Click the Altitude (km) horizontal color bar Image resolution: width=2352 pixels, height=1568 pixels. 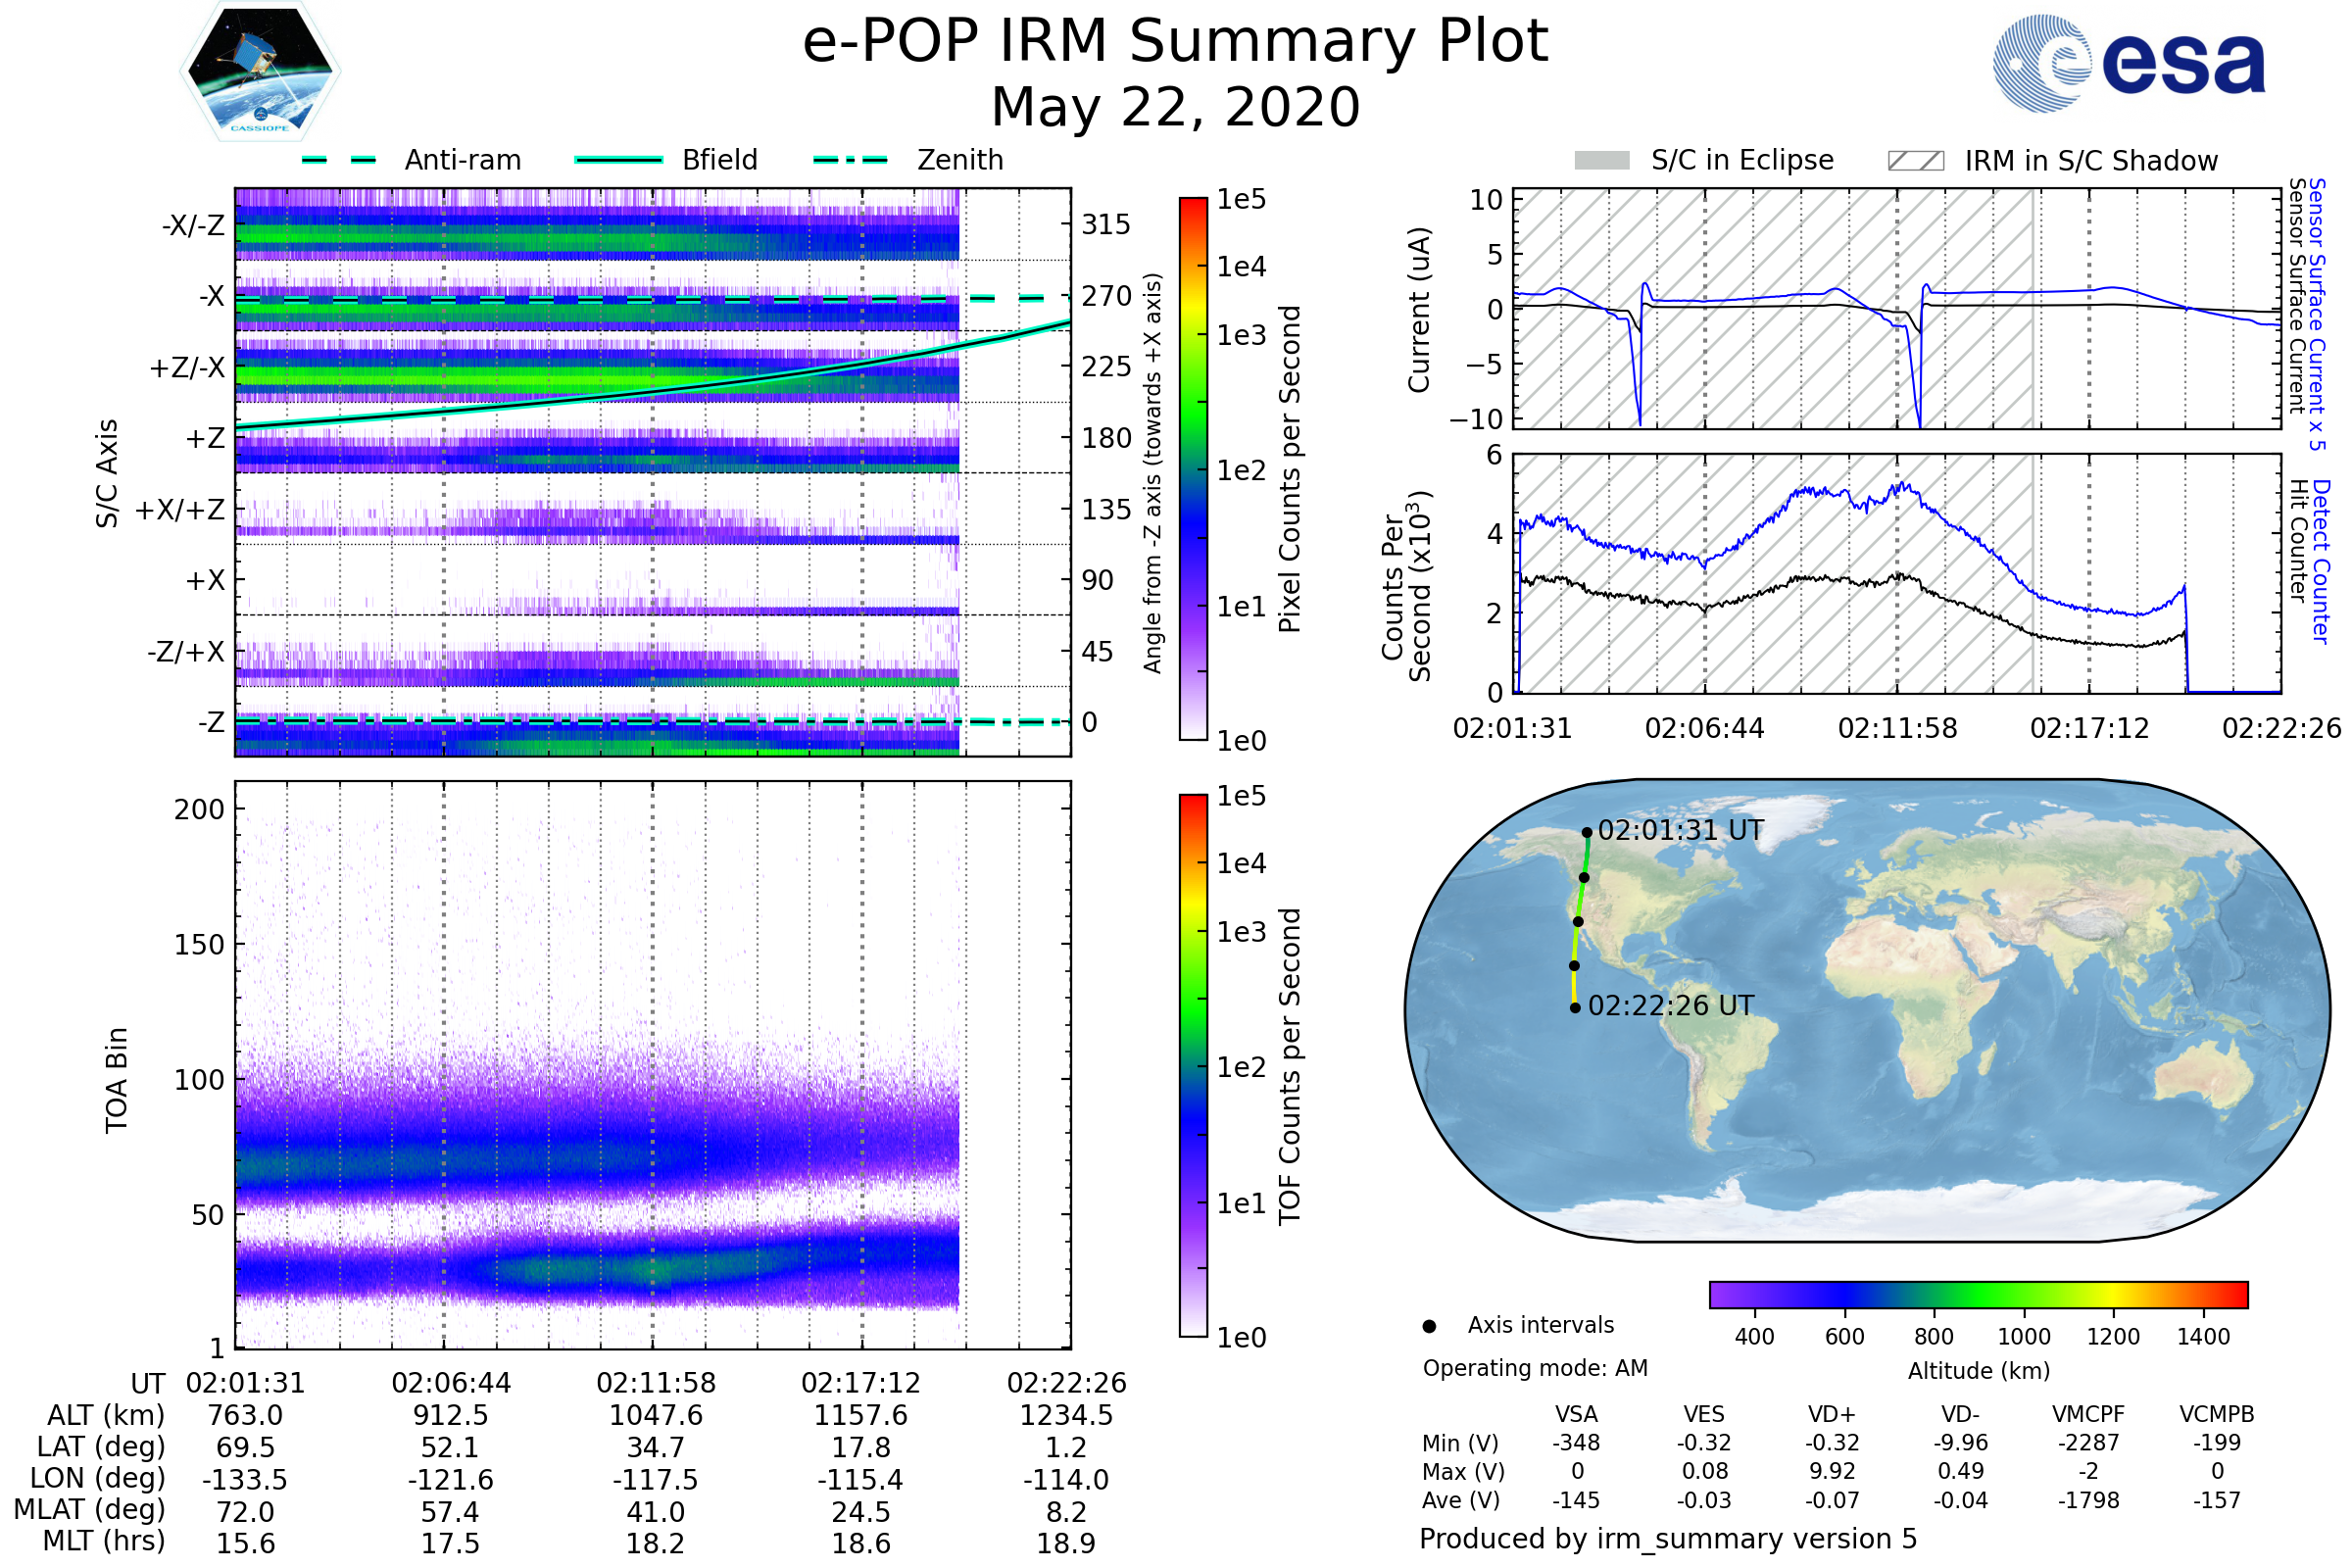1978,1294
